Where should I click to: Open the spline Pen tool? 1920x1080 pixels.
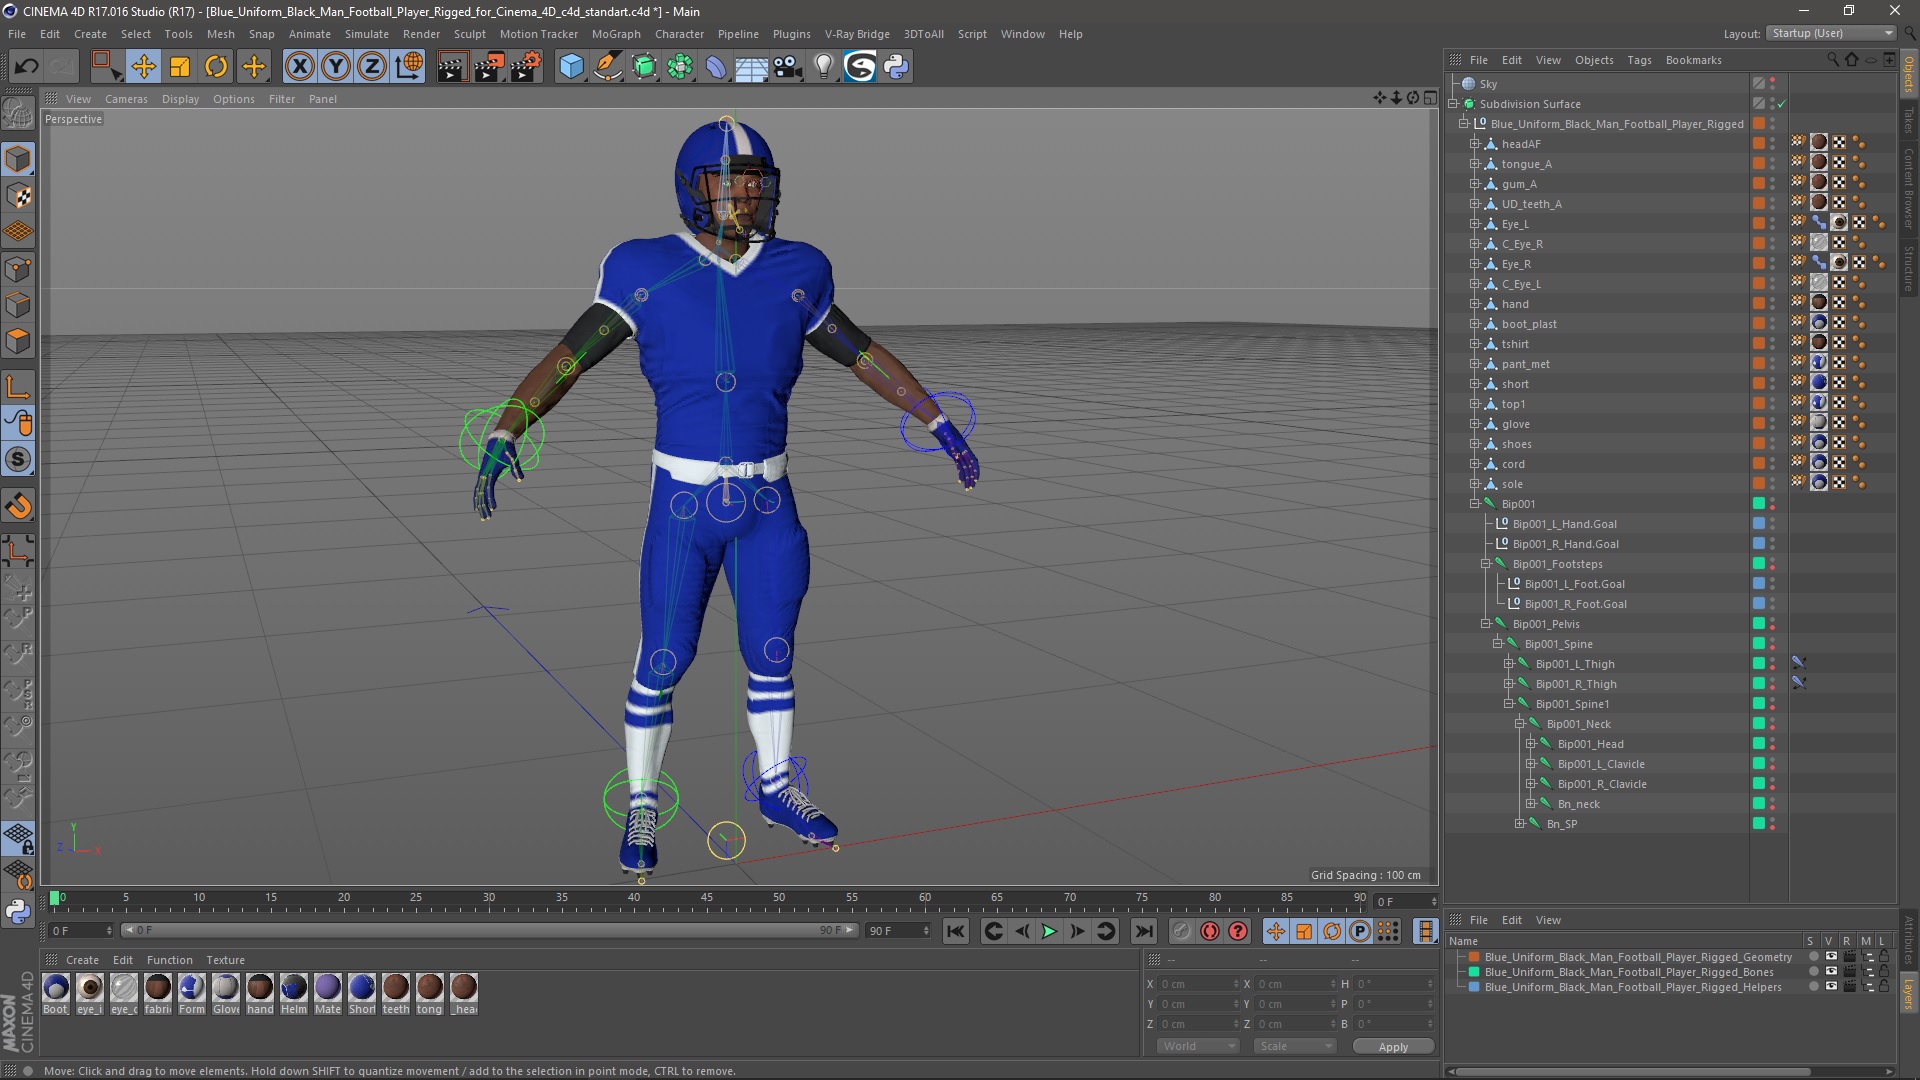click(x=607, y=67)
